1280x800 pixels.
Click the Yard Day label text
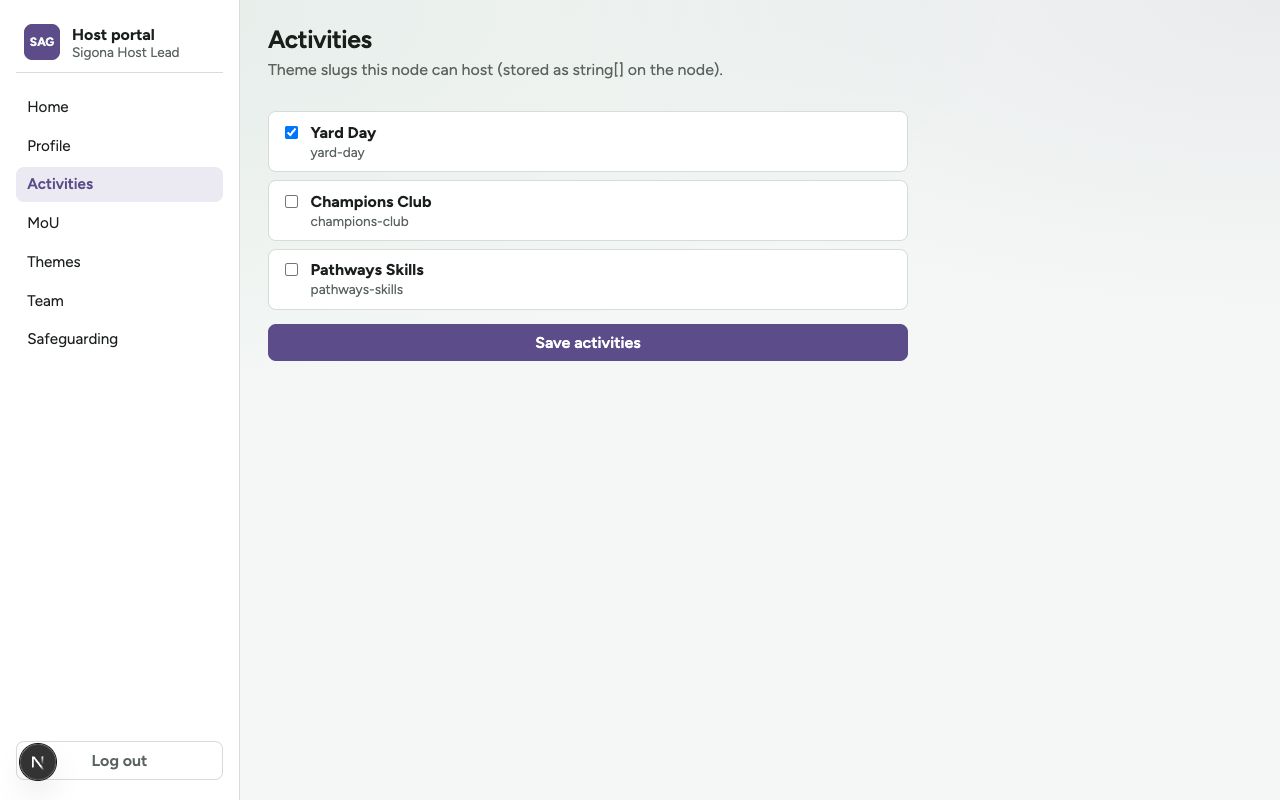[x=343, y=132]
